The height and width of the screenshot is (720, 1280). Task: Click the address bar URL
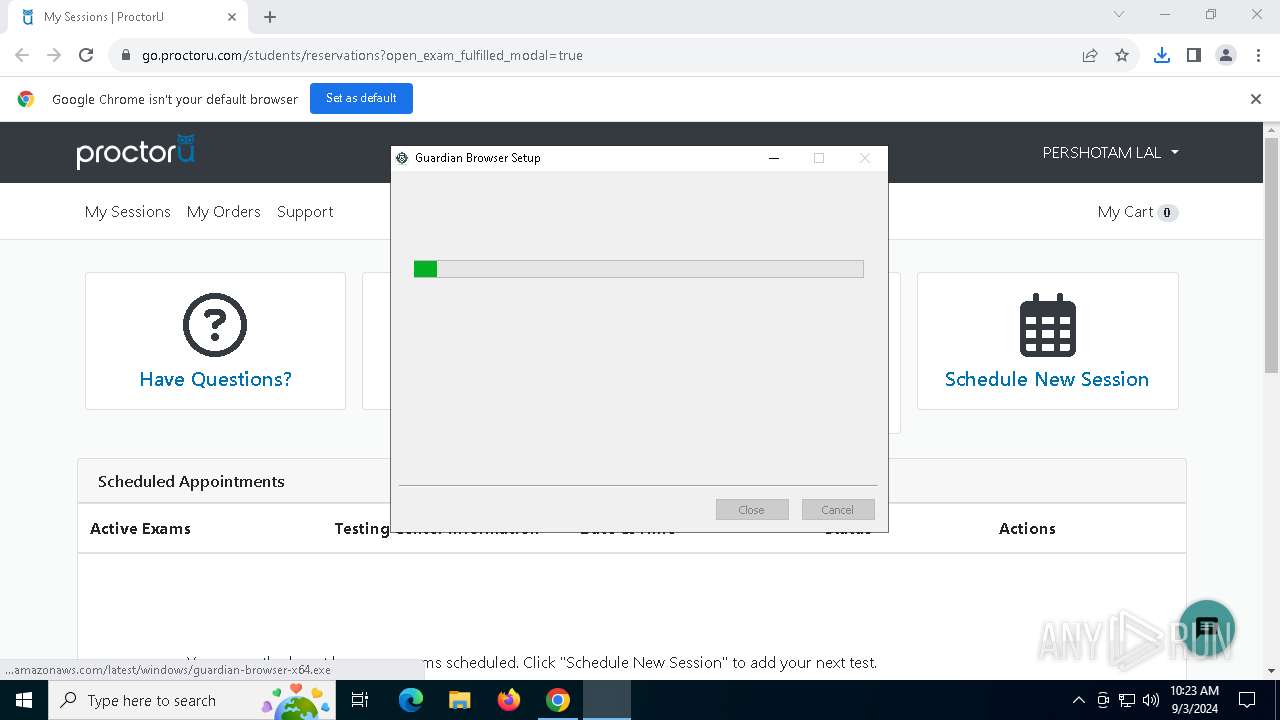pyautogui.click(x=362, y=55)
